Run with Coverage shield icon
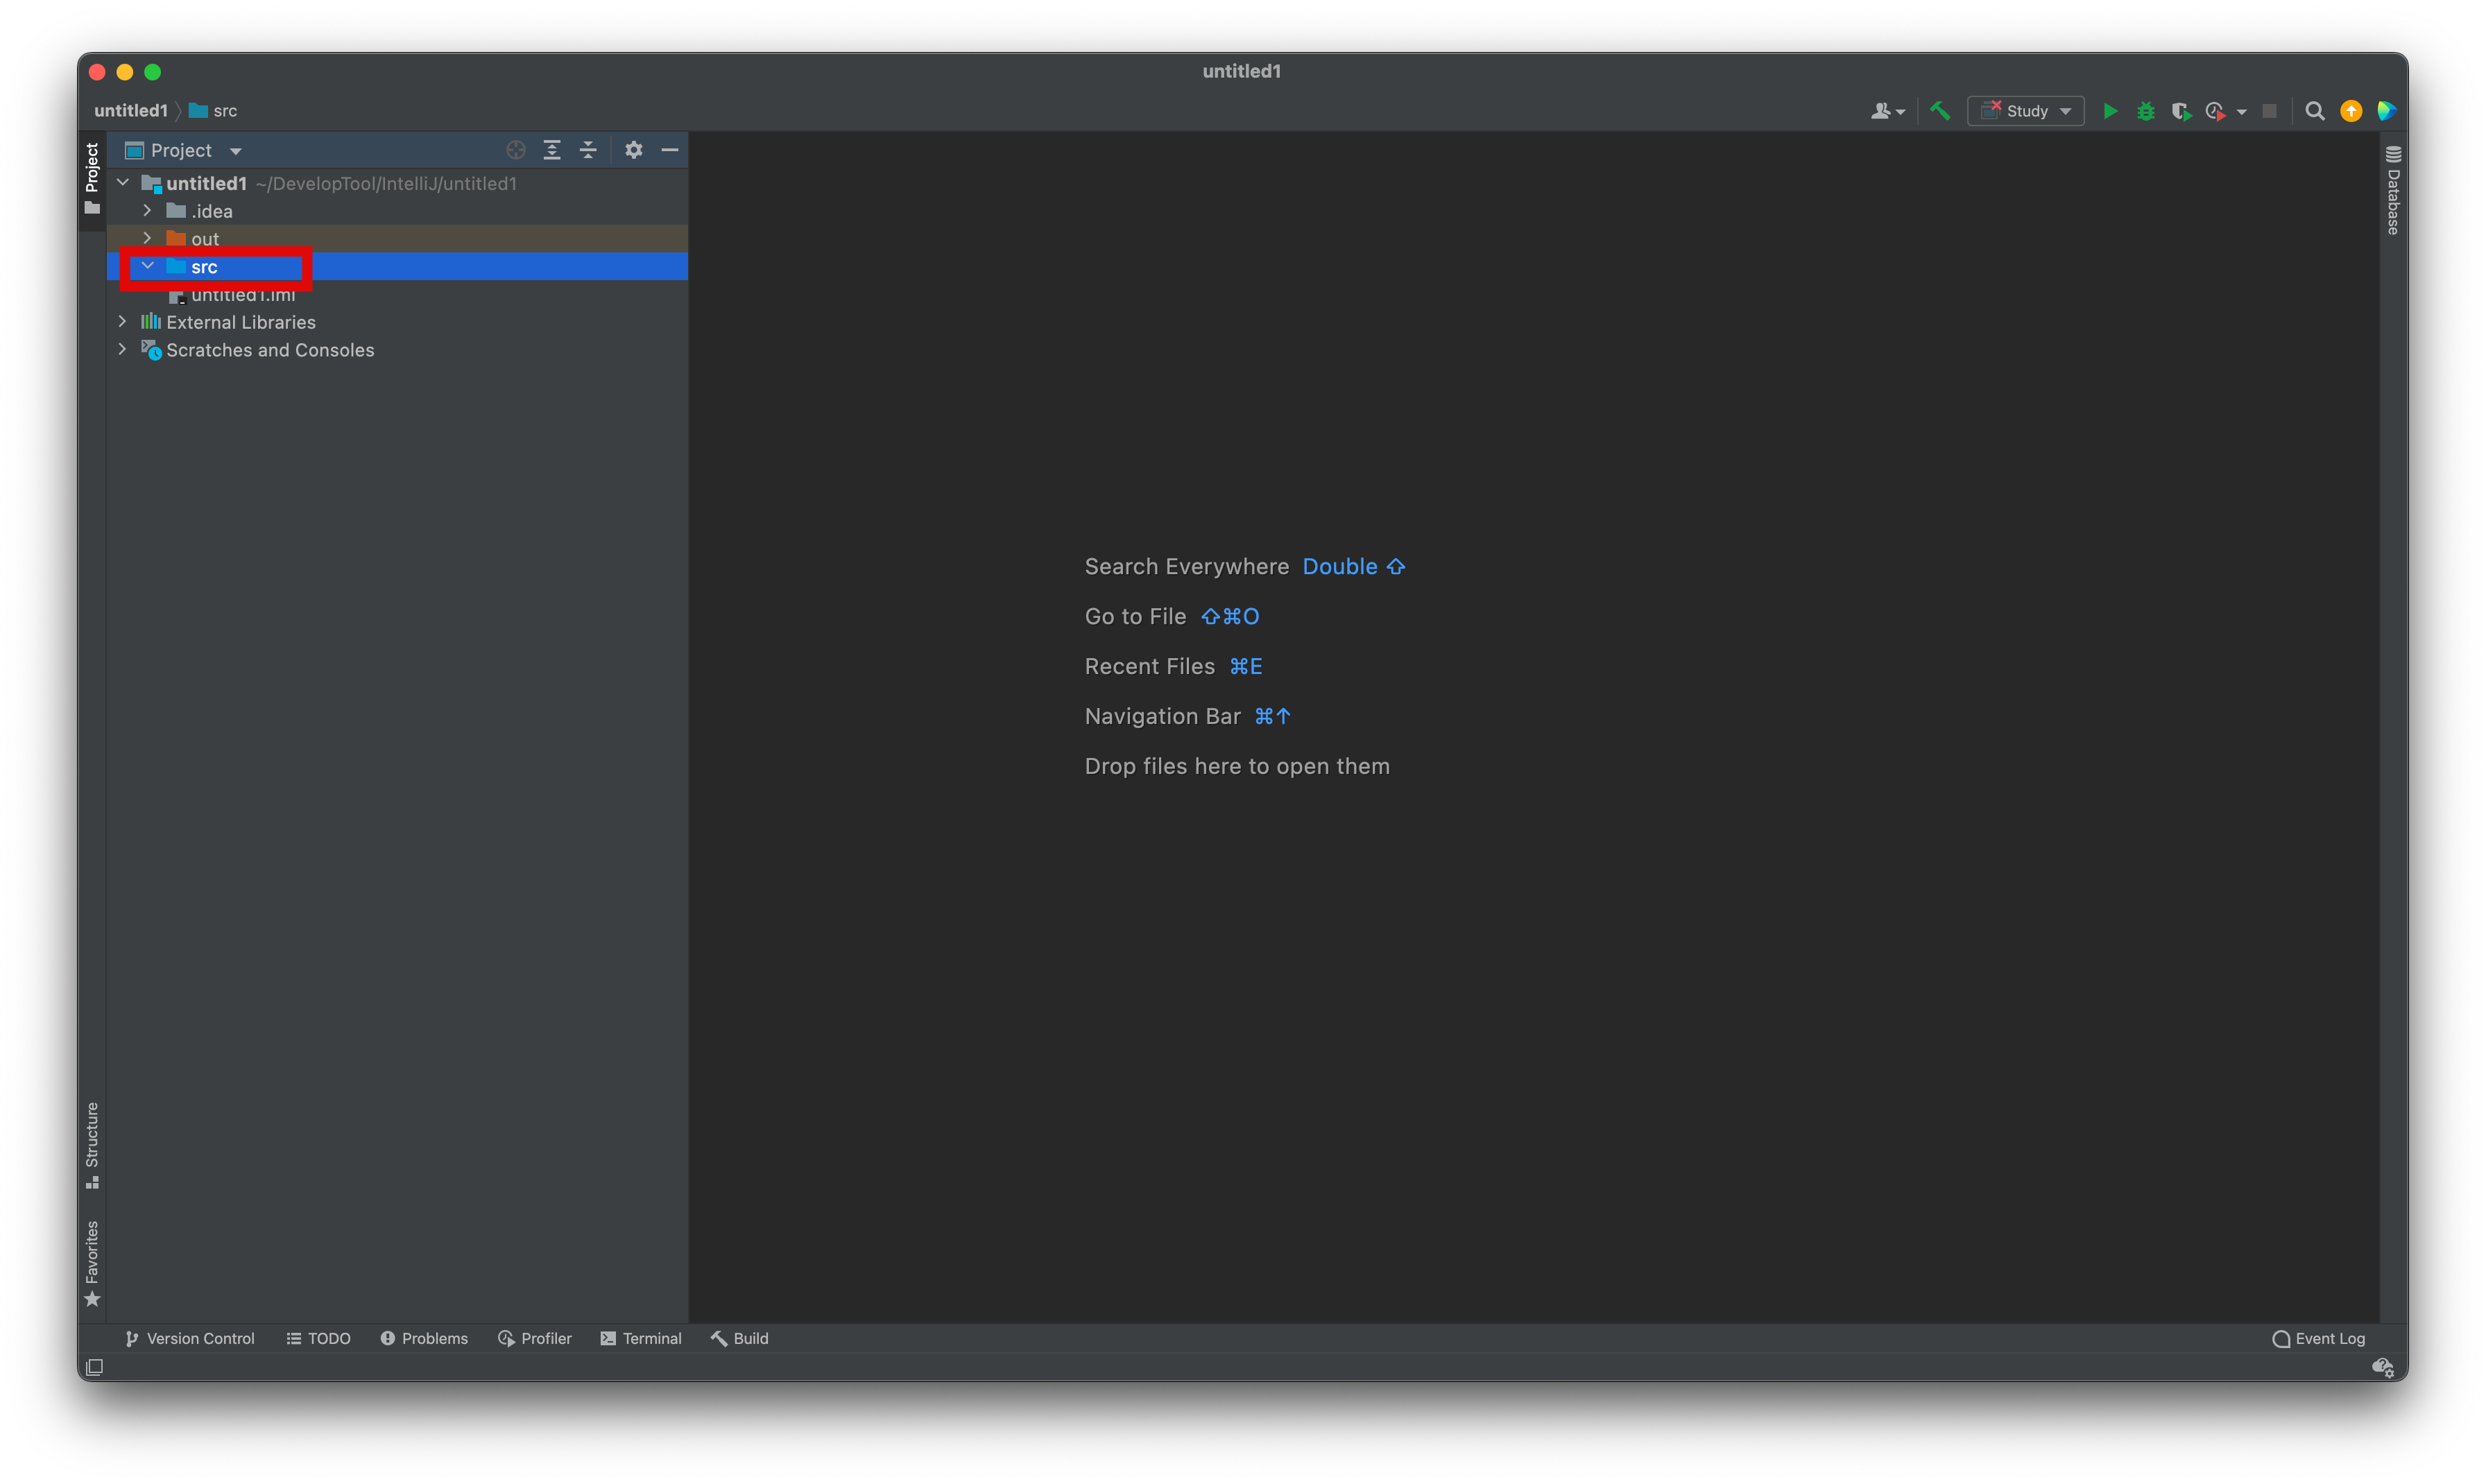This screenshot has height=1484, width=2486. [2180, 111]
